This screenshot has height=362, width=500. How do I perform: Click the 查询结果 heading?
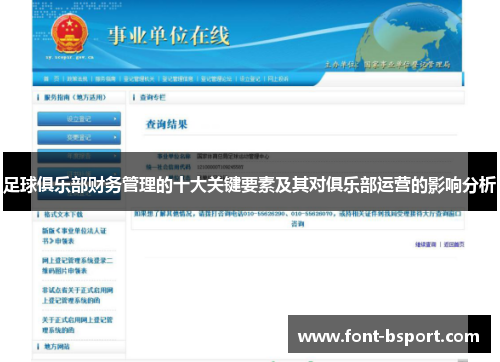(167, 124)
